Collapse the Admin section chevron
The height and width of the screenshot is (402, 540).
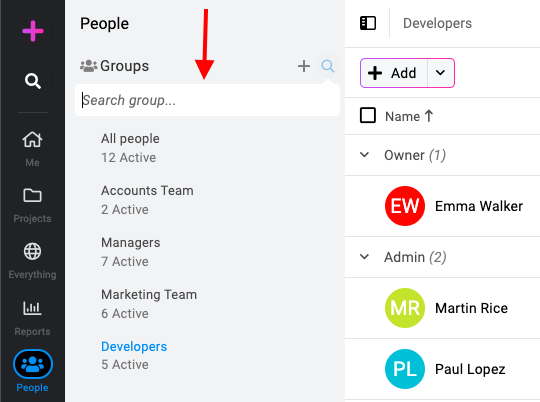pos(364,257)
